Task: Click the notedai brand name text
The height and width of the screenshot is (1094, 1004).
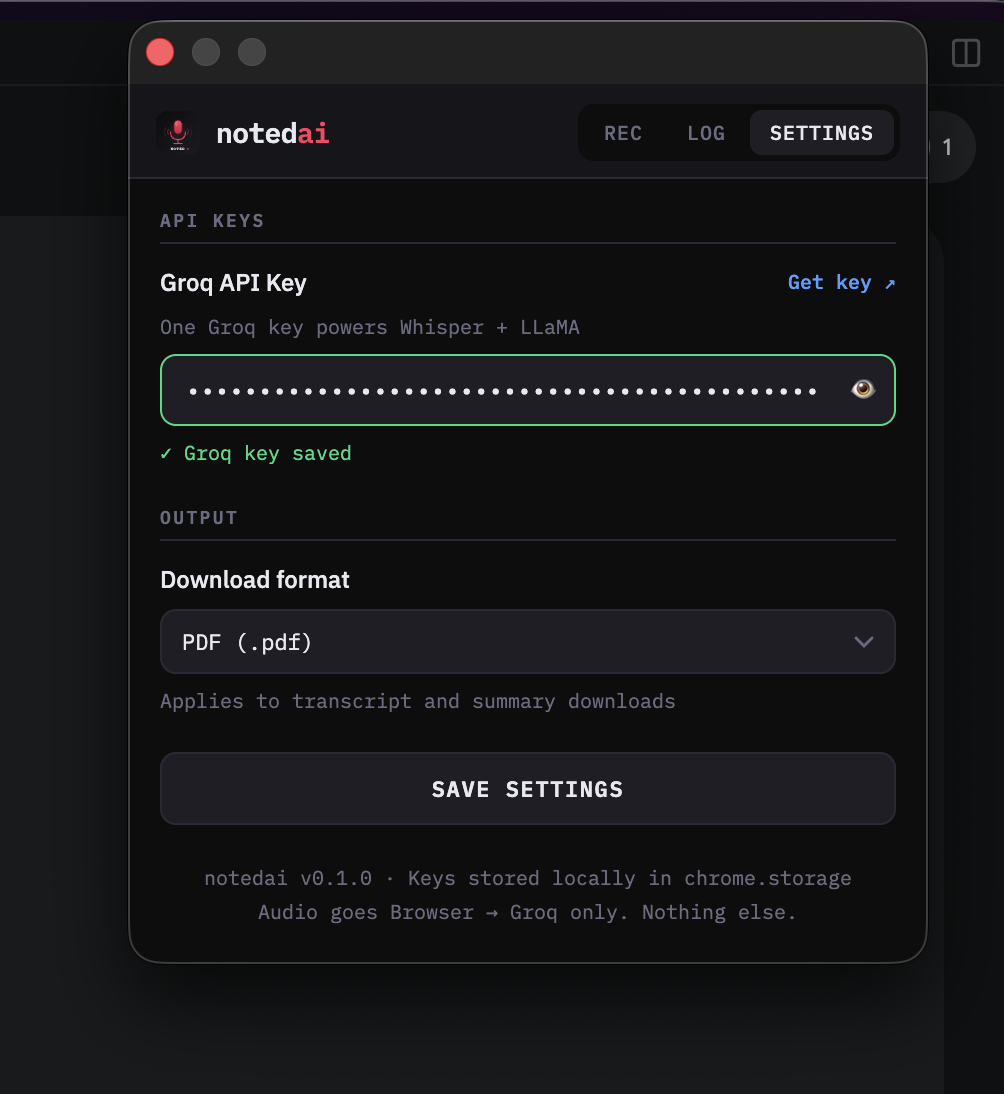Action: 273,133
